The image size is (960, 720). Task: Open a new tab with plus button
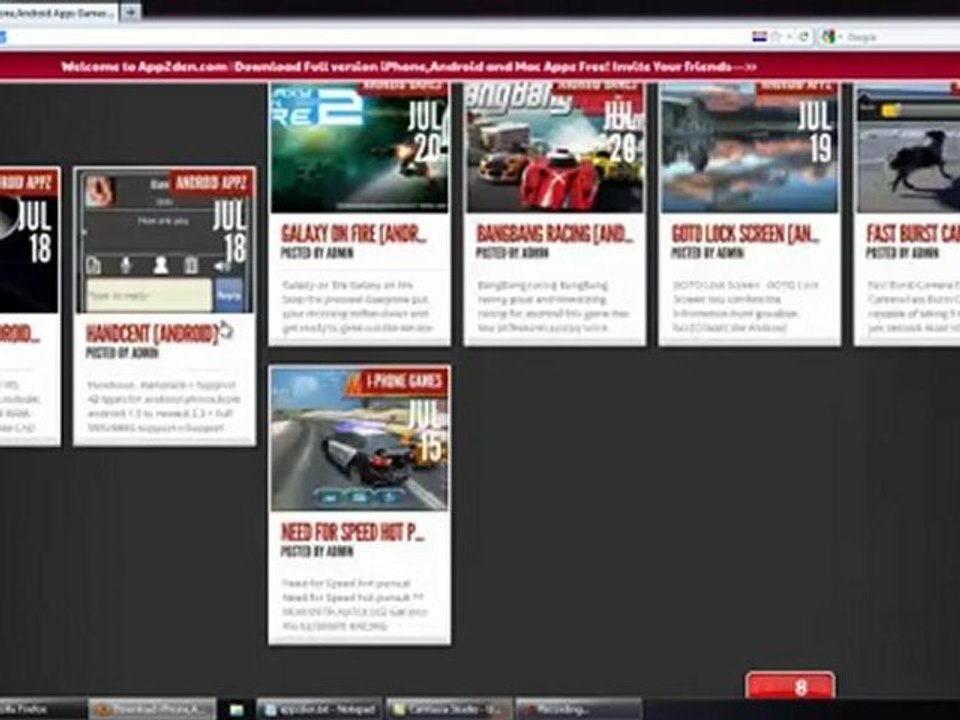tap(130, 12)
